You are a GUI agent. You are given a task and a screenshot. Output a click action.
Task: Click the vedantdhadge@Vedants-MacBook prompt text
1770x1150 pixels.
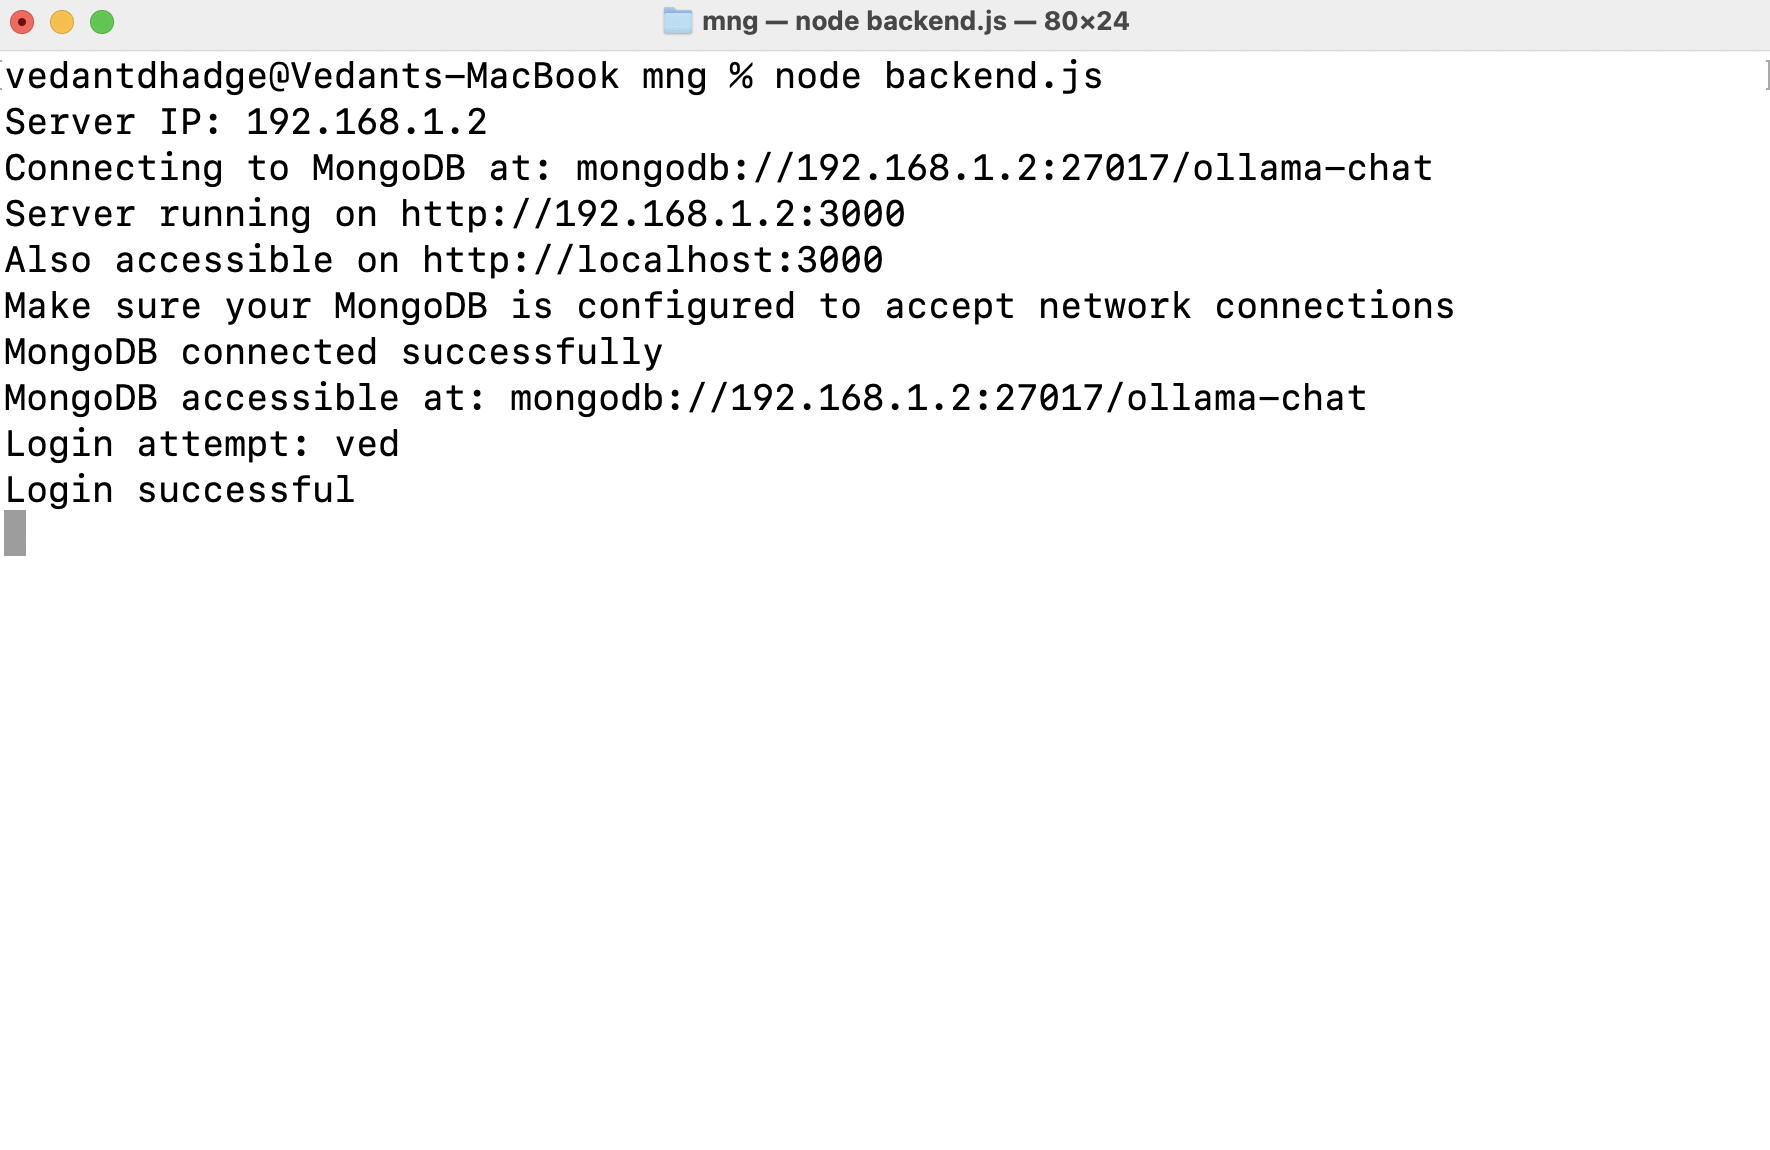point(312,76)
